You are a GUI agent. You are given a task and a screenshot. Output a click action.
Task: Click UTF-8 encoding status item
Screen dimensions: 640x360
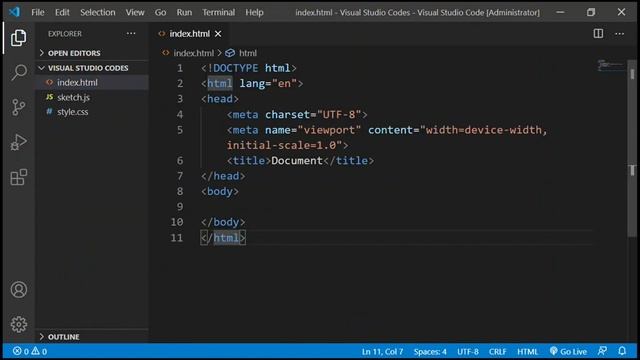(468, 351)
